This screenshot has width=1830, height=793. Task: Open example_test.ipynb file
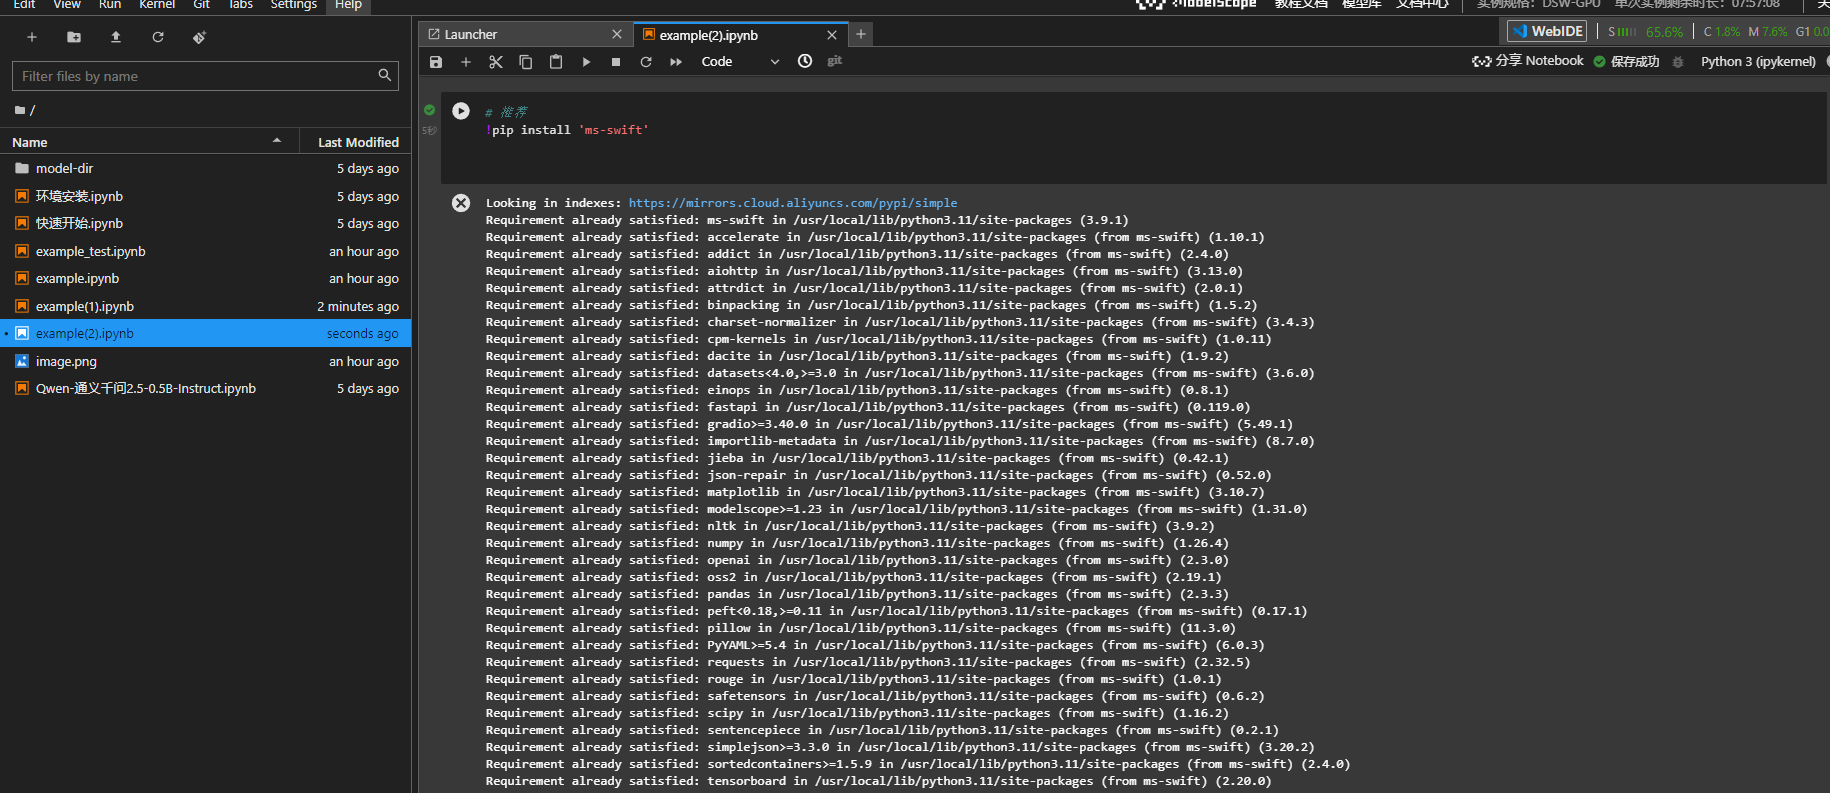(x=205, y=251)
